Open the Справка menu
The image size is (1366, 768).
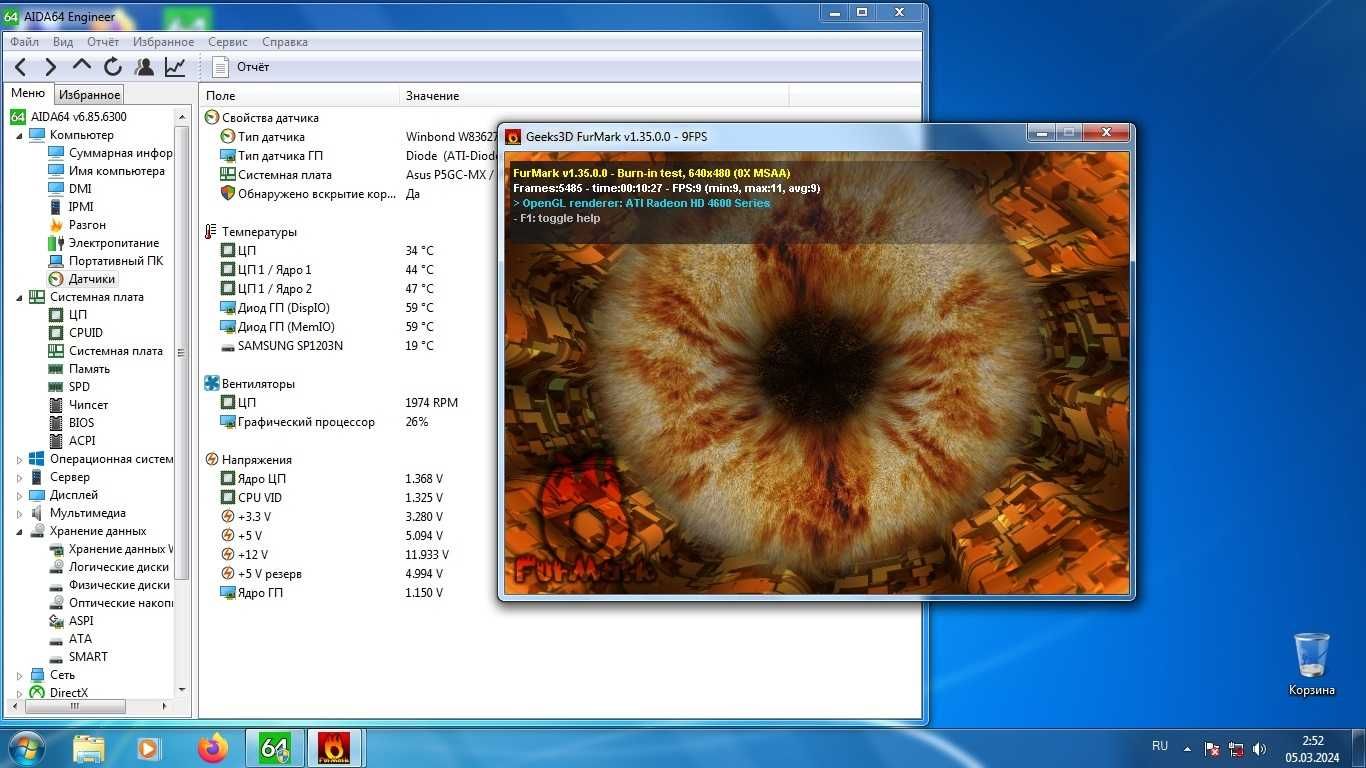285,42
